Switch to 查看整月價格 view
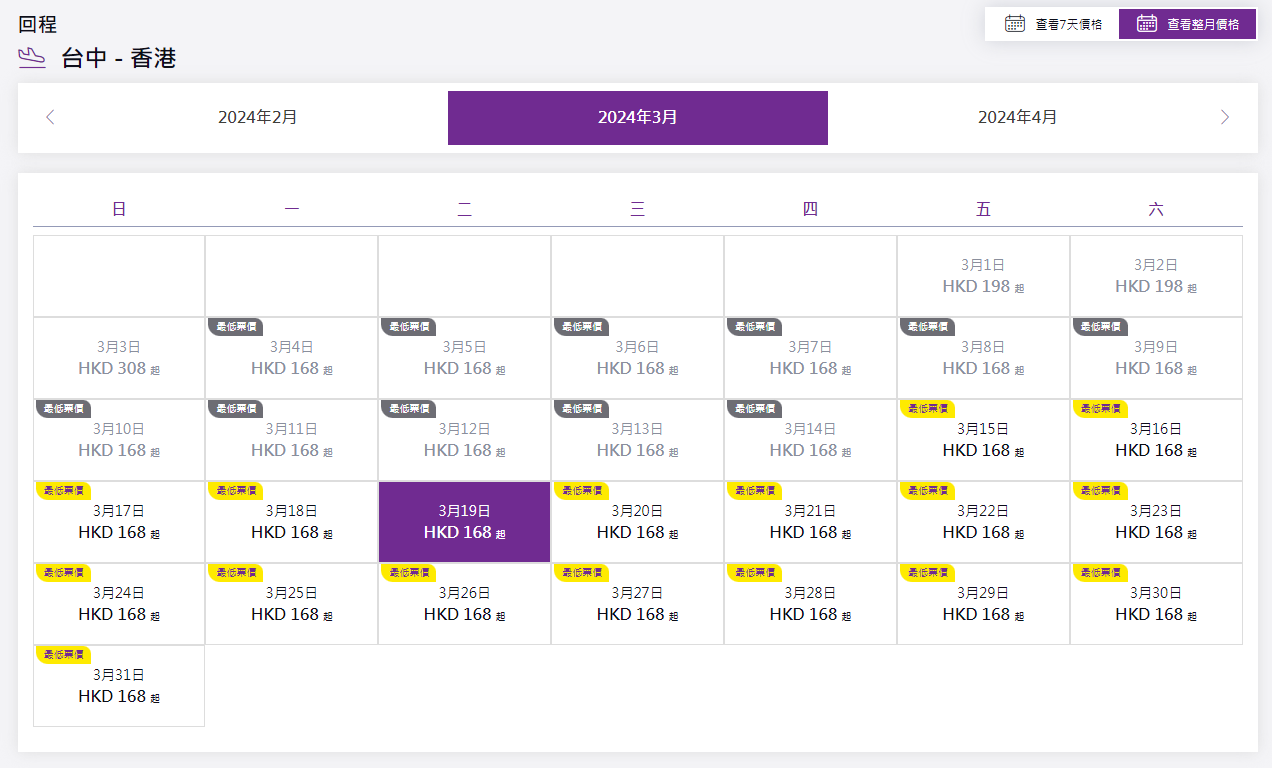 (1188, 24)
